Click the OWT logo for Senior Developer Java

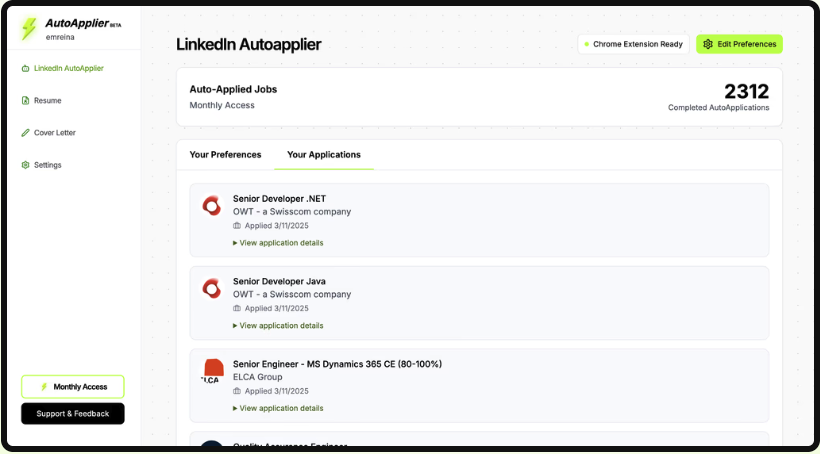[211, 289]
